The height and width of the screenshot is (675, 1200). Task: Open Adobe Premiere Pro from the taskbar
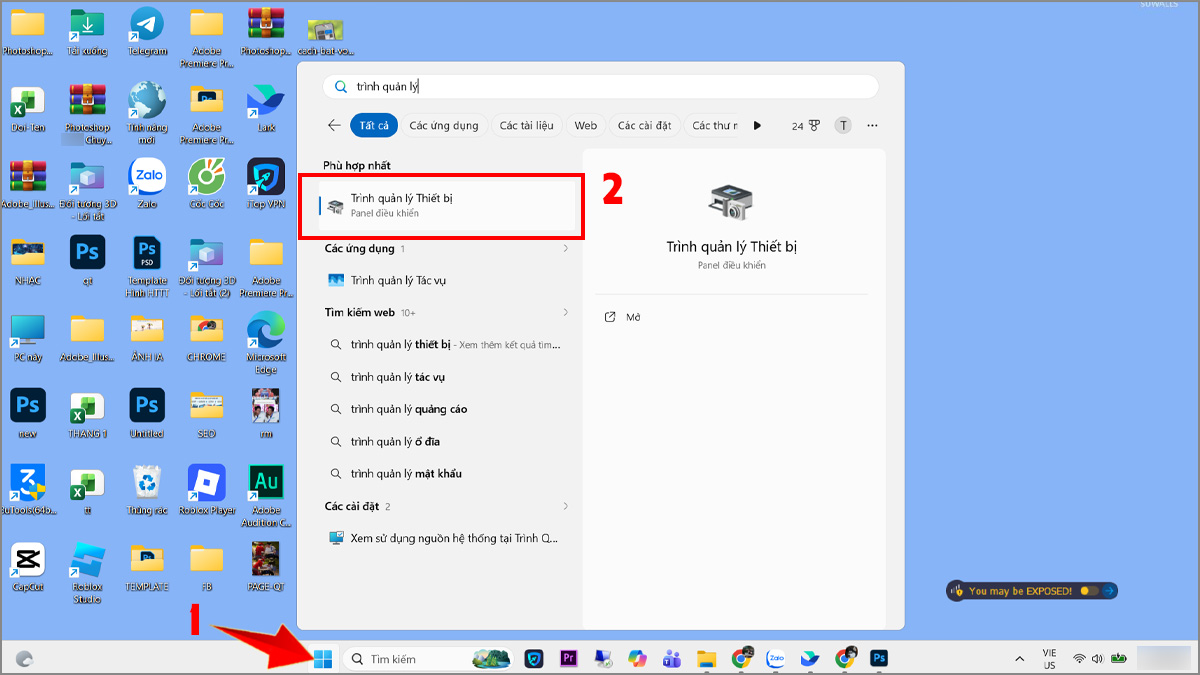[569, 658]
